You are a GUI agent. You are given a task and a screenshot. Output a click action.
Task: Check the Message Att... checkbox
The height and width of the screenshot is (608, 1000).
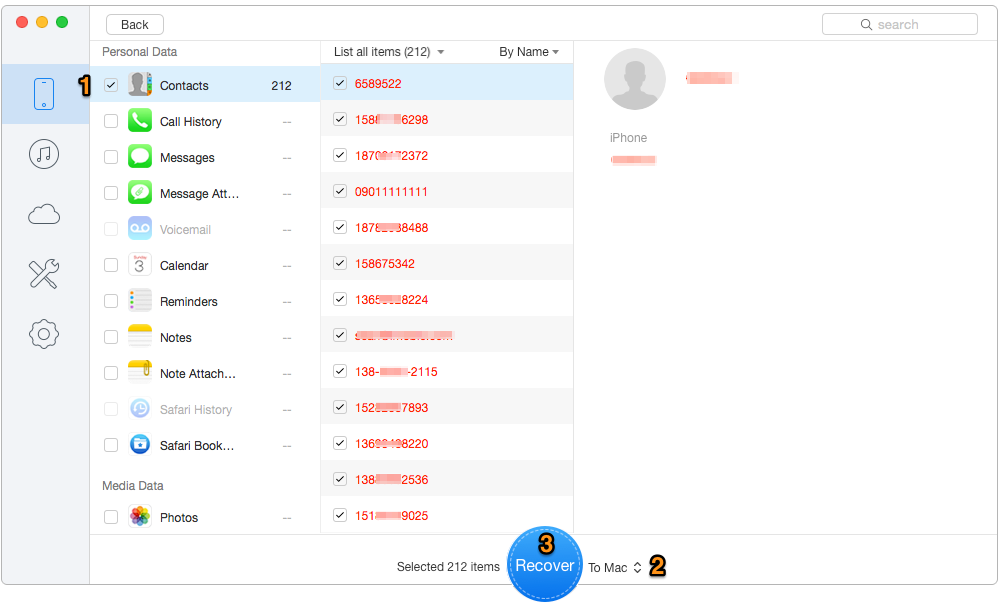click(x=111, y=193)
